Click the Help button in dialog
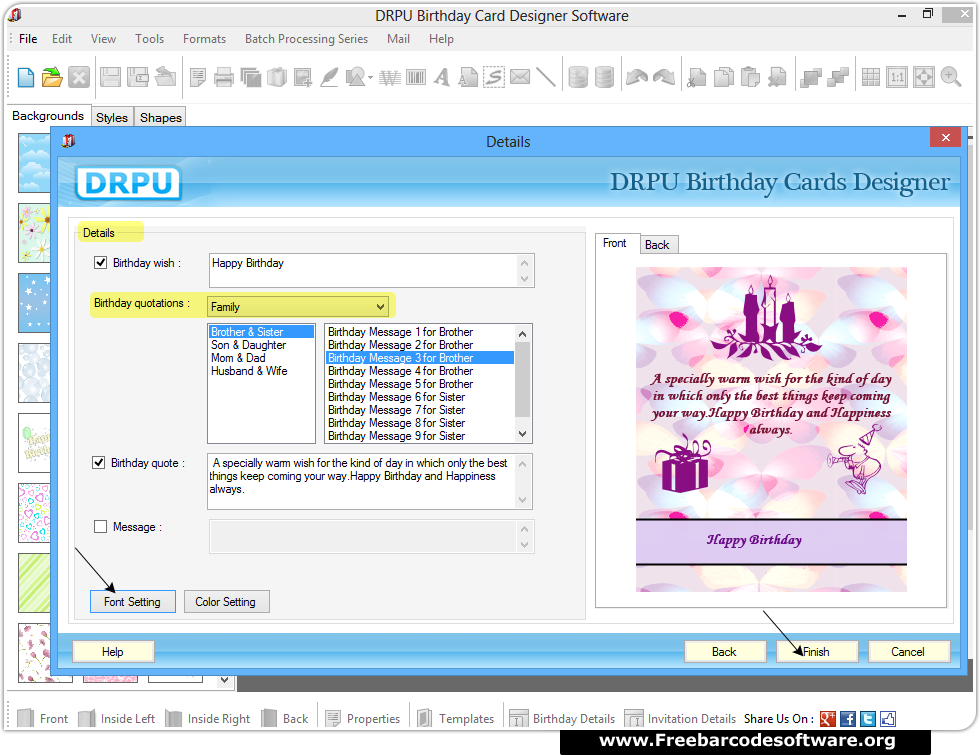The image size is (980, 755). coord(113,651)
